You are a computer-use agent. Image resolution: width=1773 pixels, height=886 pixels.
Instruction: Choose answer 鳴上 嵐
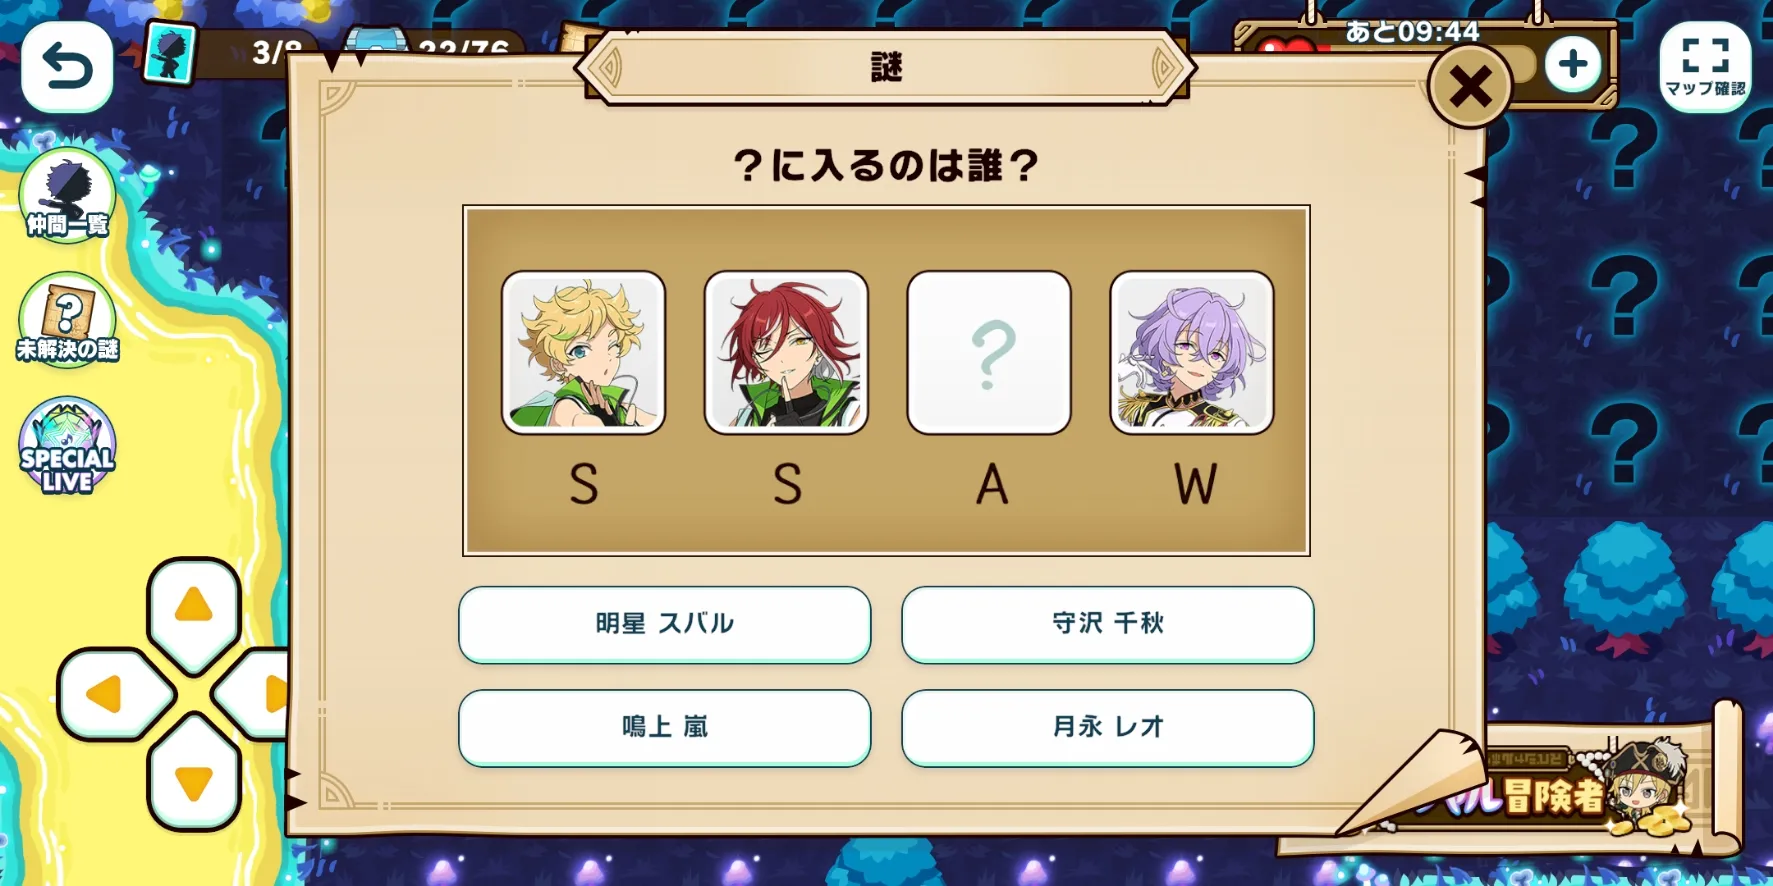[665, 728]
